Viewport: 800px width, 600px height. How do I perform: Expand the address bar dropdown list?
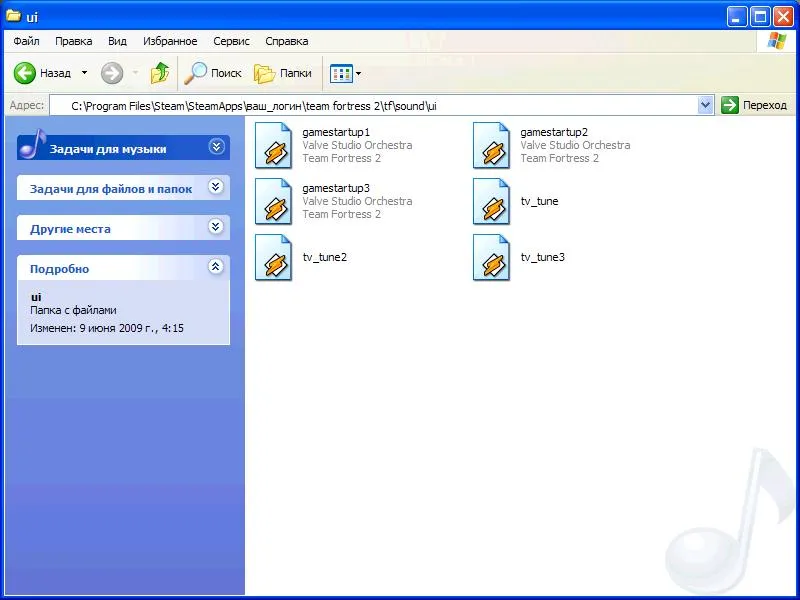(705, 105)
